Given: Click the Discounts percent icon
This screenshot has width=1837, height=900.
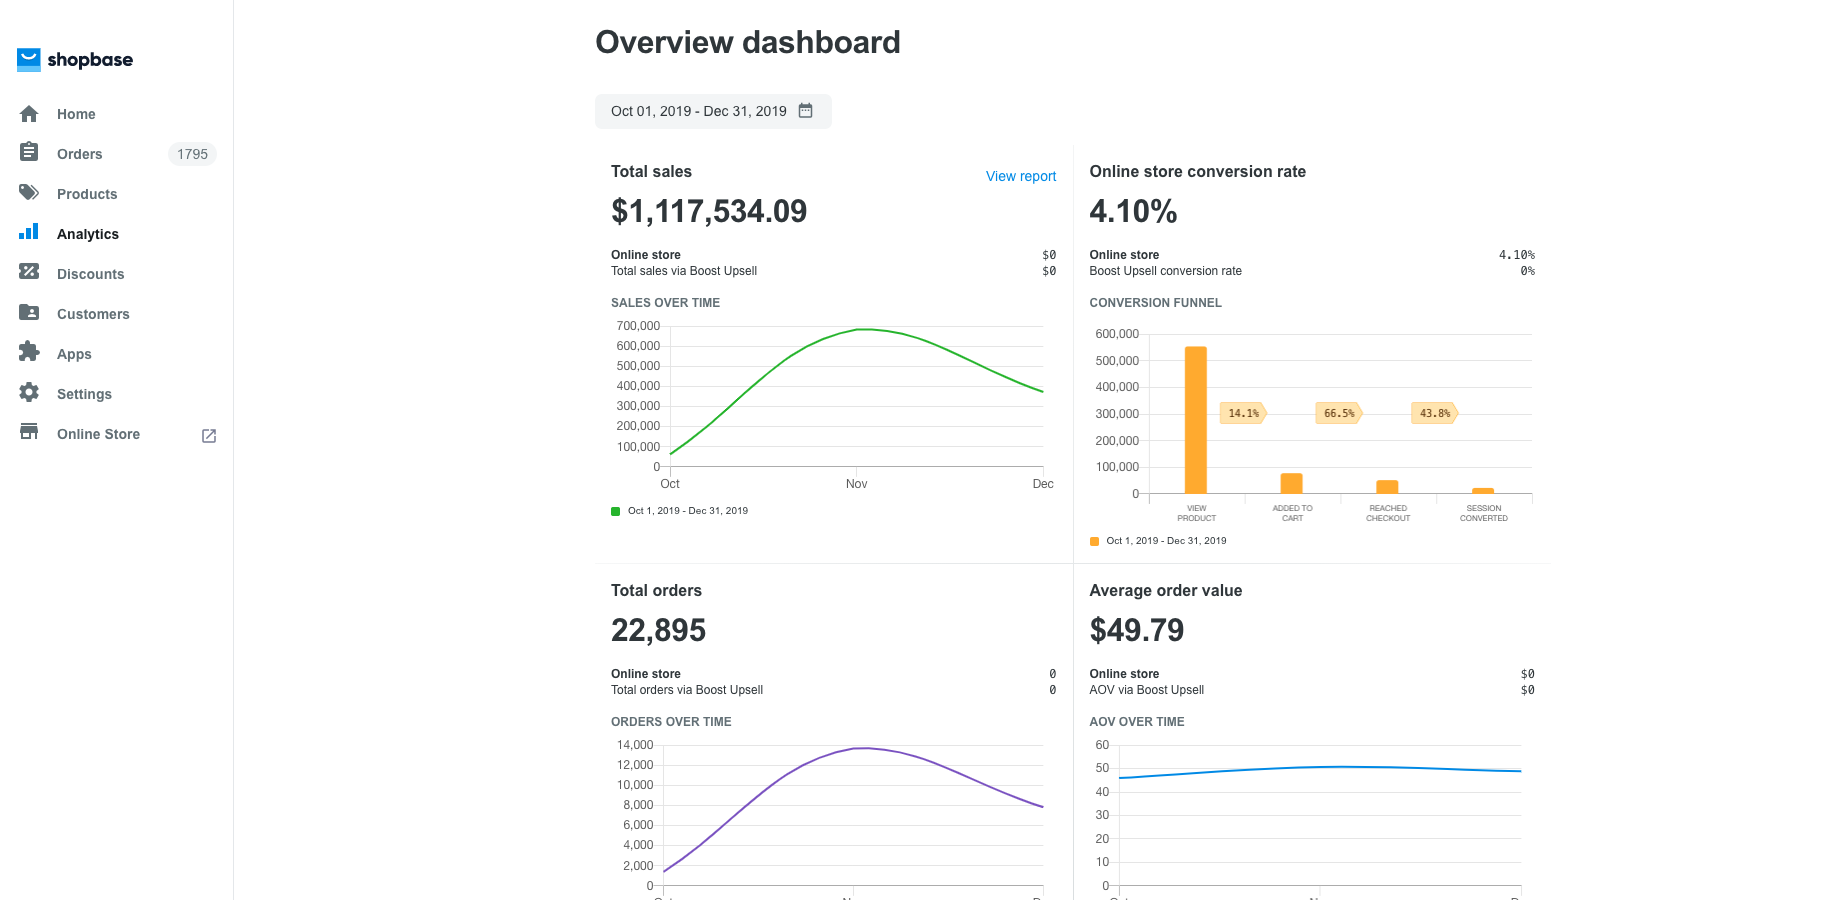Looking at the screenshot, I should point(29,272).
